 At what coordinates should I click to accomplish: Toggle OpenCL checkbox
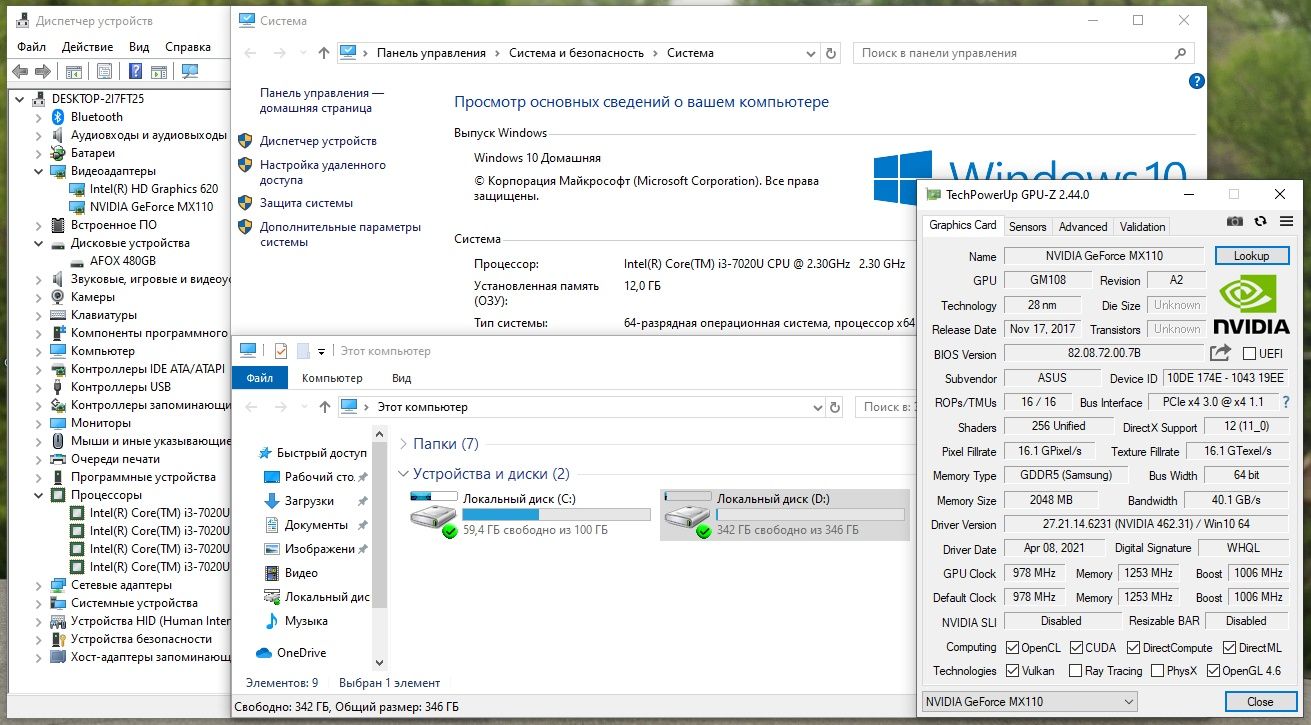[x=1012, y=648]
